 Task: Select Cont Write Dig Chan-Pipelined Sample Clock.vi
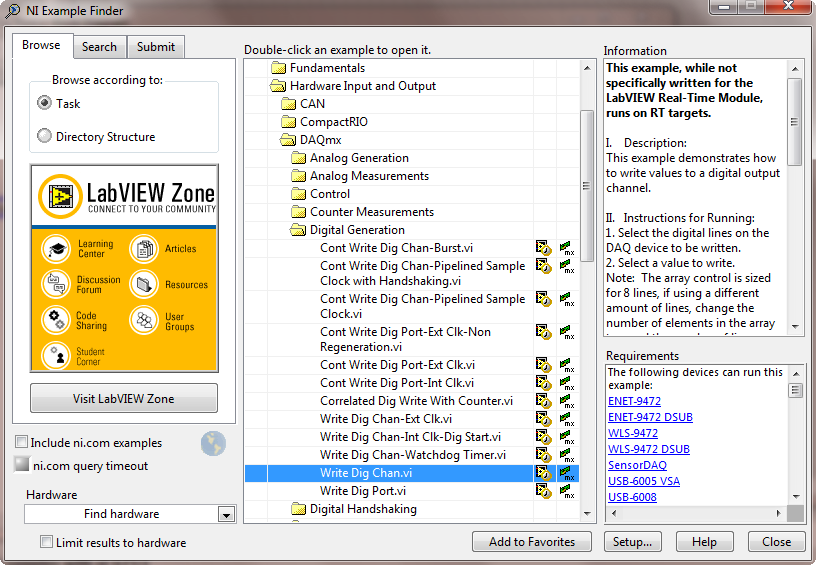coord(423,306)
